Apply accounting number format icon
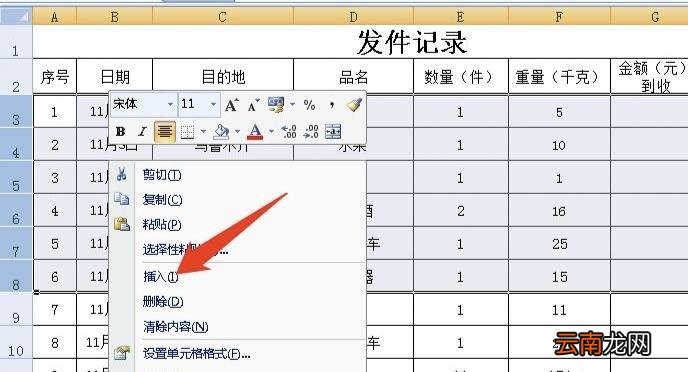 point(276,105)
